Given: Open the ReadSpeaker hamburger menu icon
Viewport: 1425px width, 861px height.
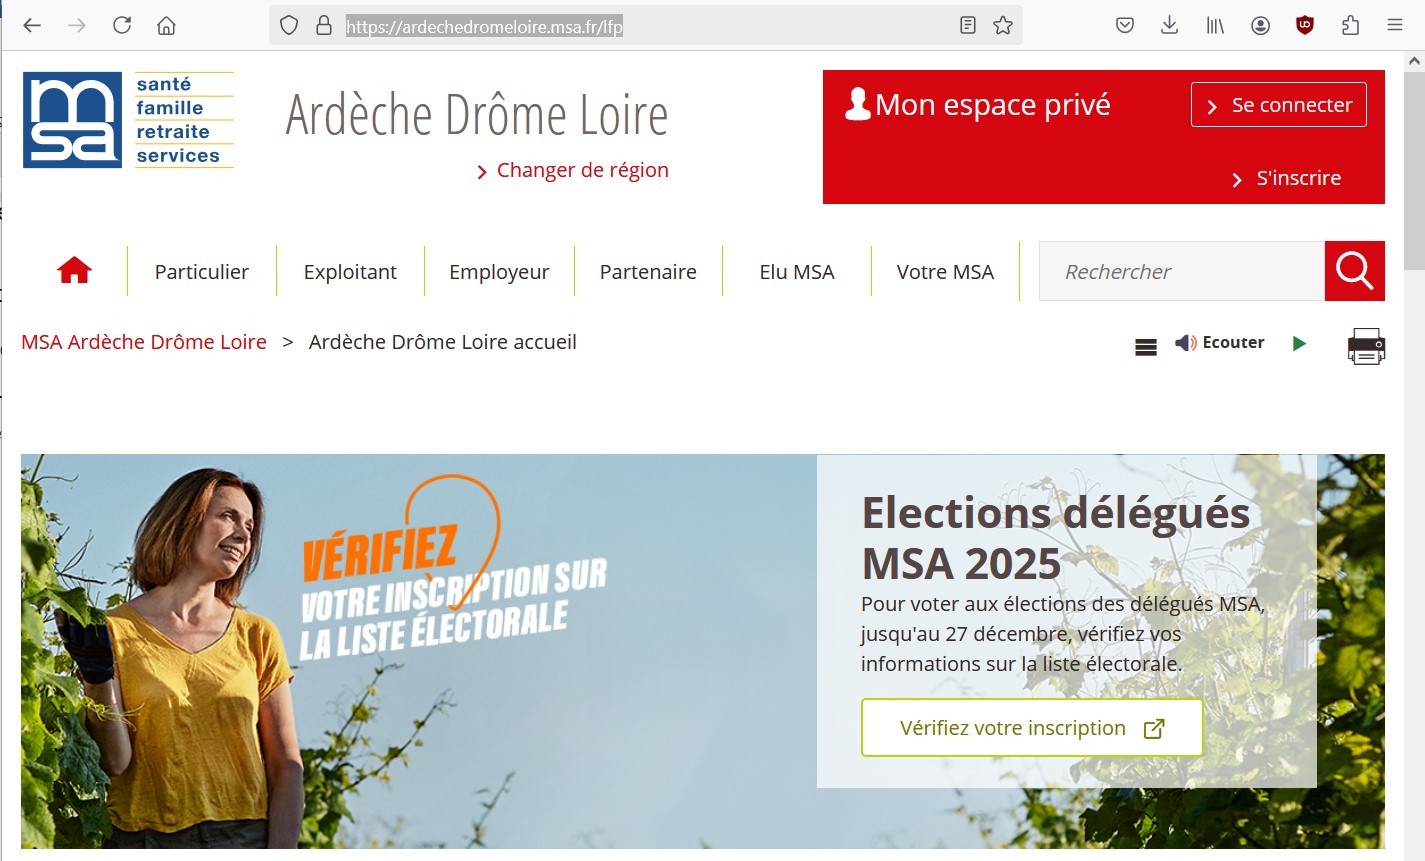Looking at the screenshot, I should (x=1146, y=347).
